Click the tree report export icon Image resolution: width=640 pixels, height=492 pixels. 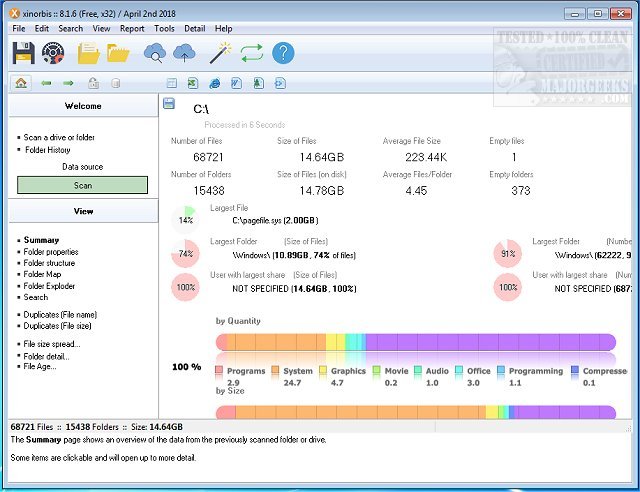point(258,83)
